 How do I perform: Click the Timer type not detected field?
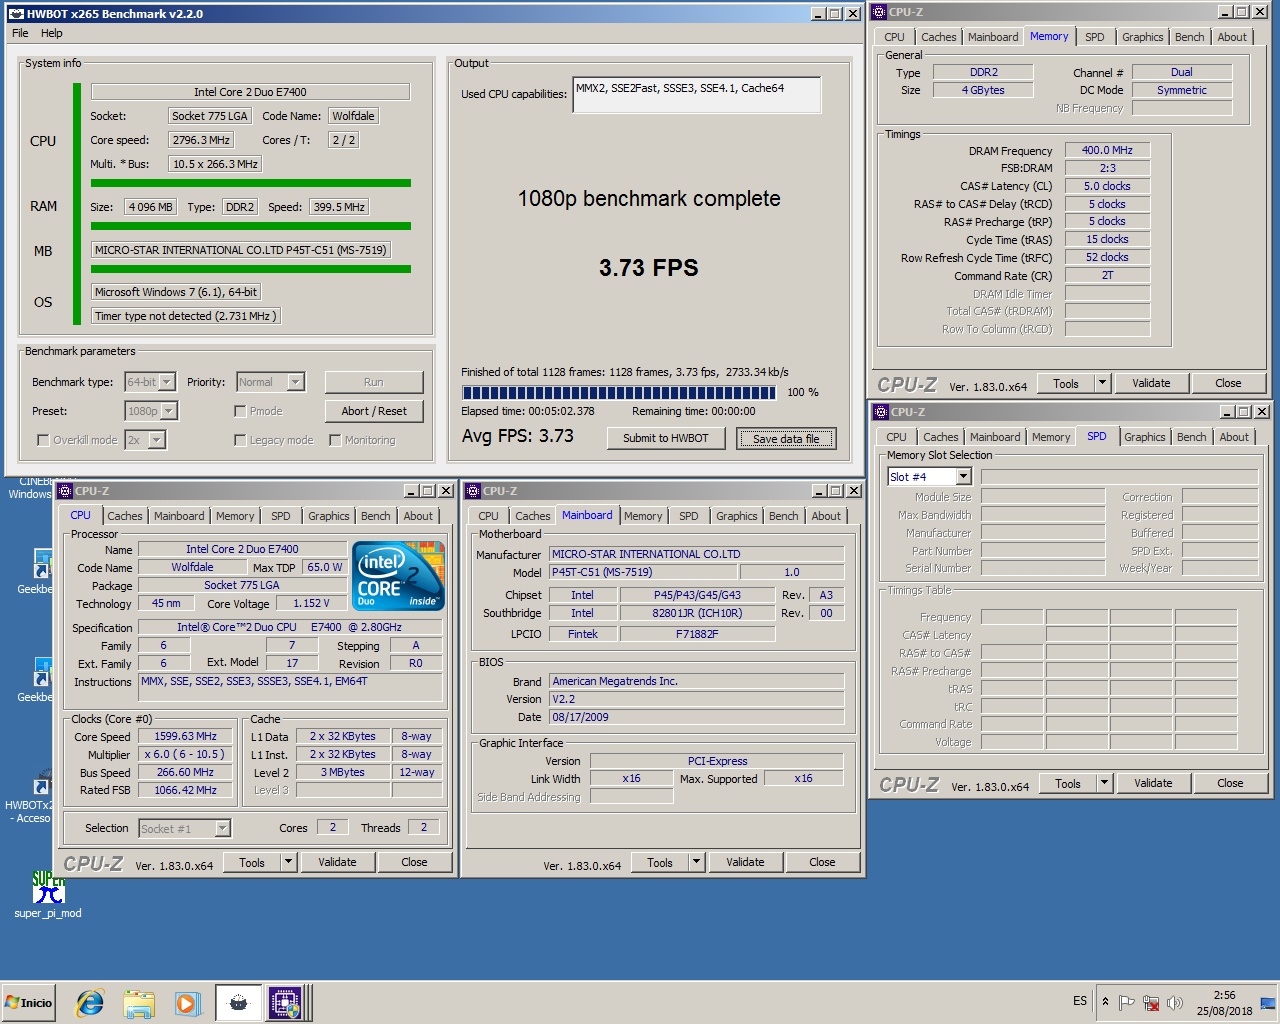coord(186,316)
